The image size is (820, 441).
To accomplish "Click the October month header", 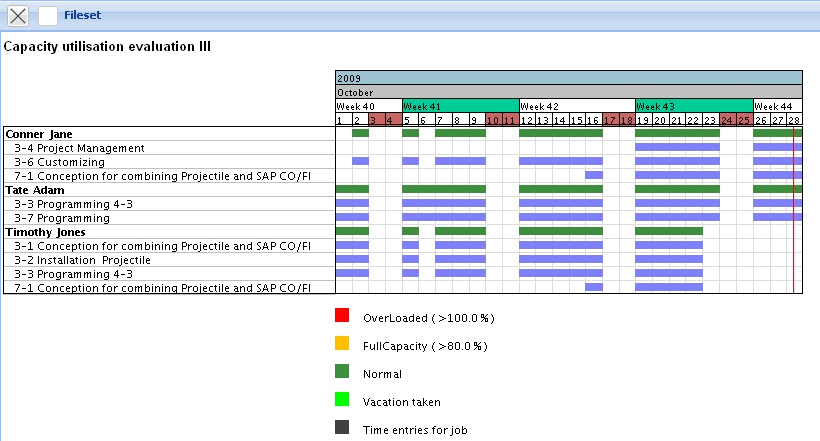I will (568, 92).
